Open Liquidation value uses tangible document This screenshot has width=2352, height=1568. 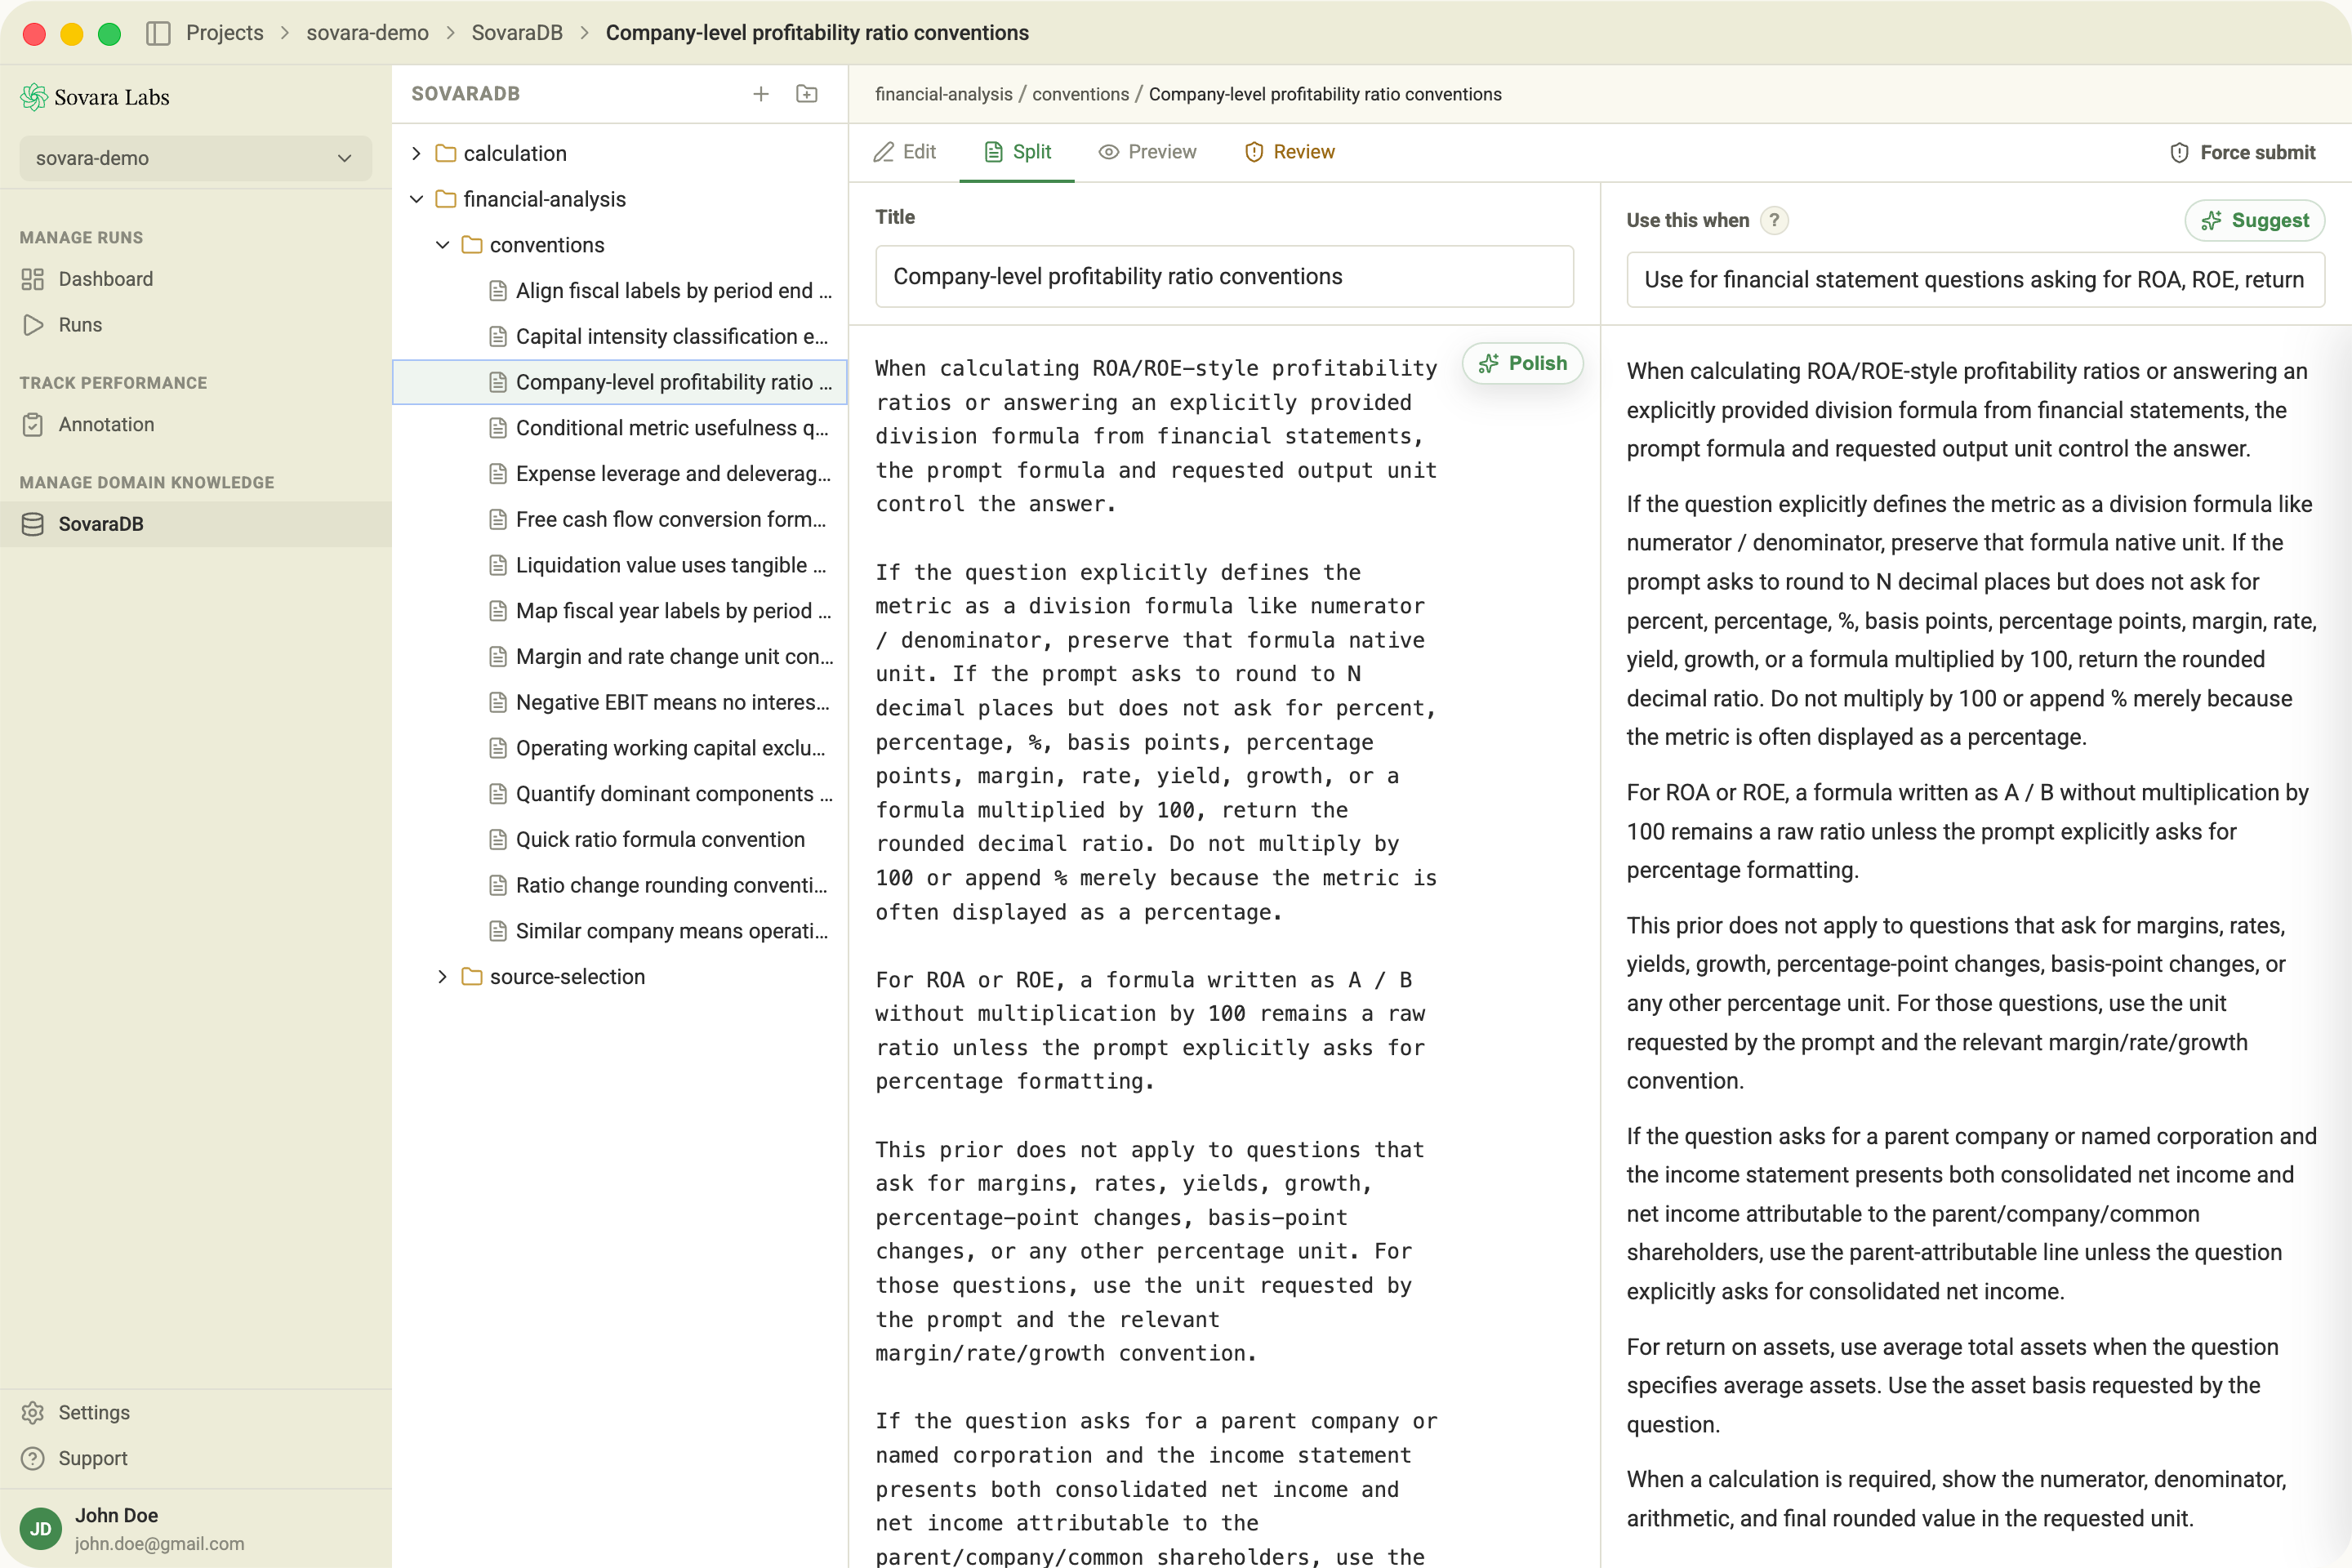[x=620, y=565]
